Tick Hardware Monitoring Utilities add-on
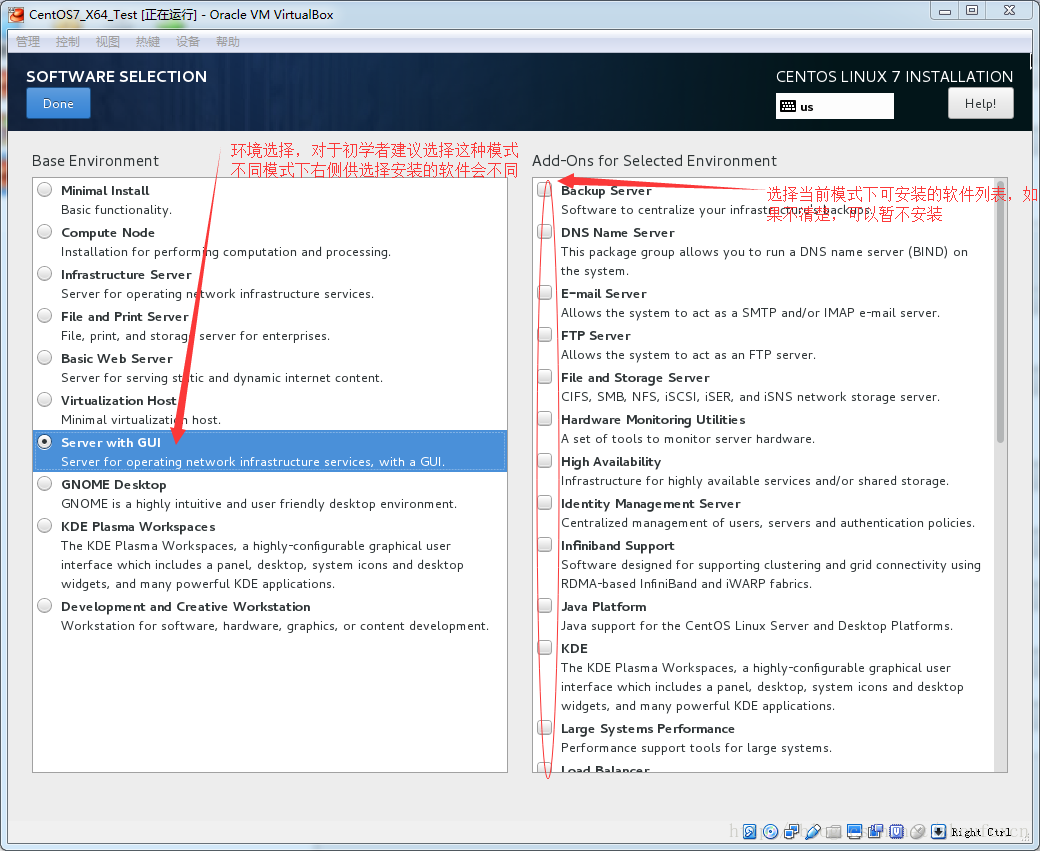 [x=545, y=419]
